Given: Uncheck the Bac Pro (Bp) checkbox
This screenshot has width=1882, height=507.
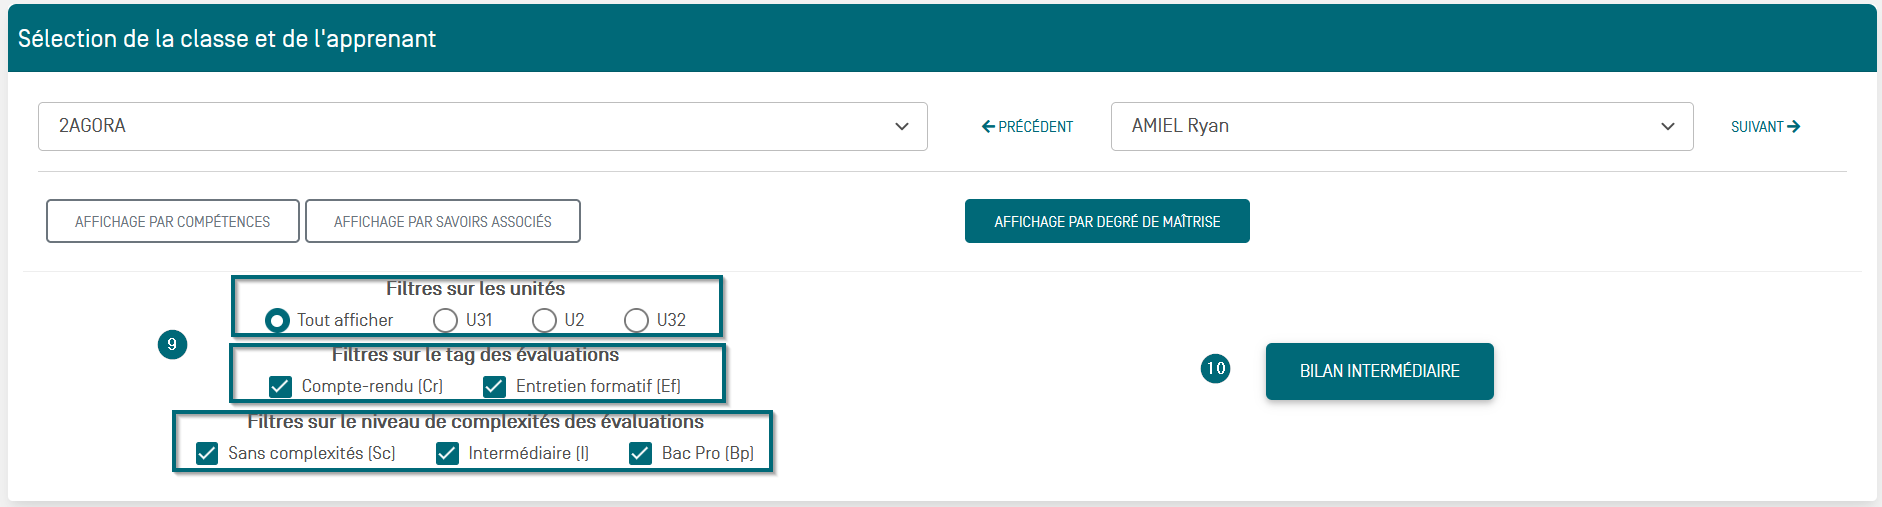Looking at the screenshot, I should [640, 453].
